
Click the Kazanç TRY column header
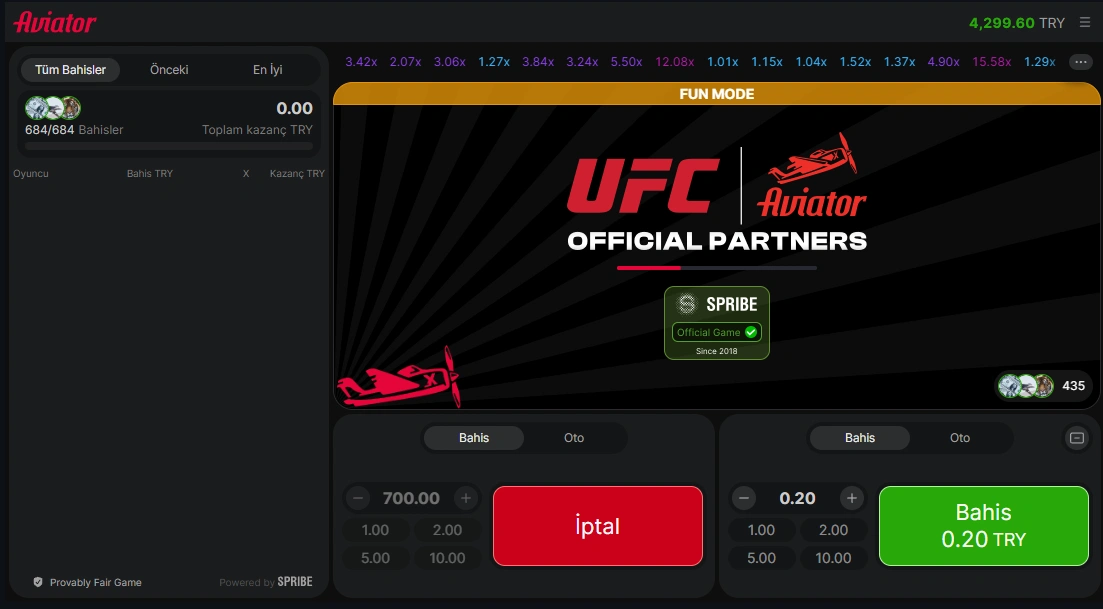(x=297, y=173)
